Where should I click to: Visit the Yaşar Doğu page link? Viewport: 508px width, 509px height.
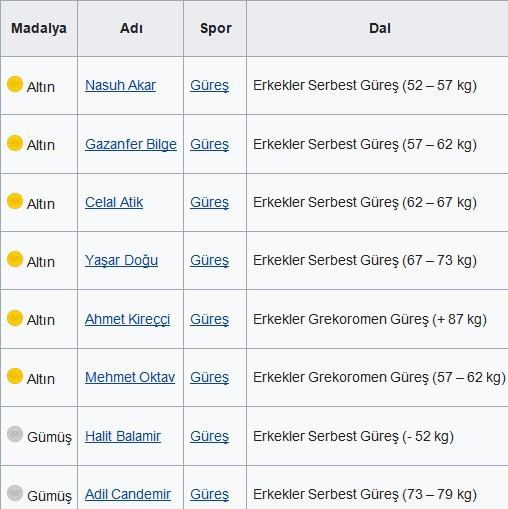pyautogui.click(x=121, y=261)
